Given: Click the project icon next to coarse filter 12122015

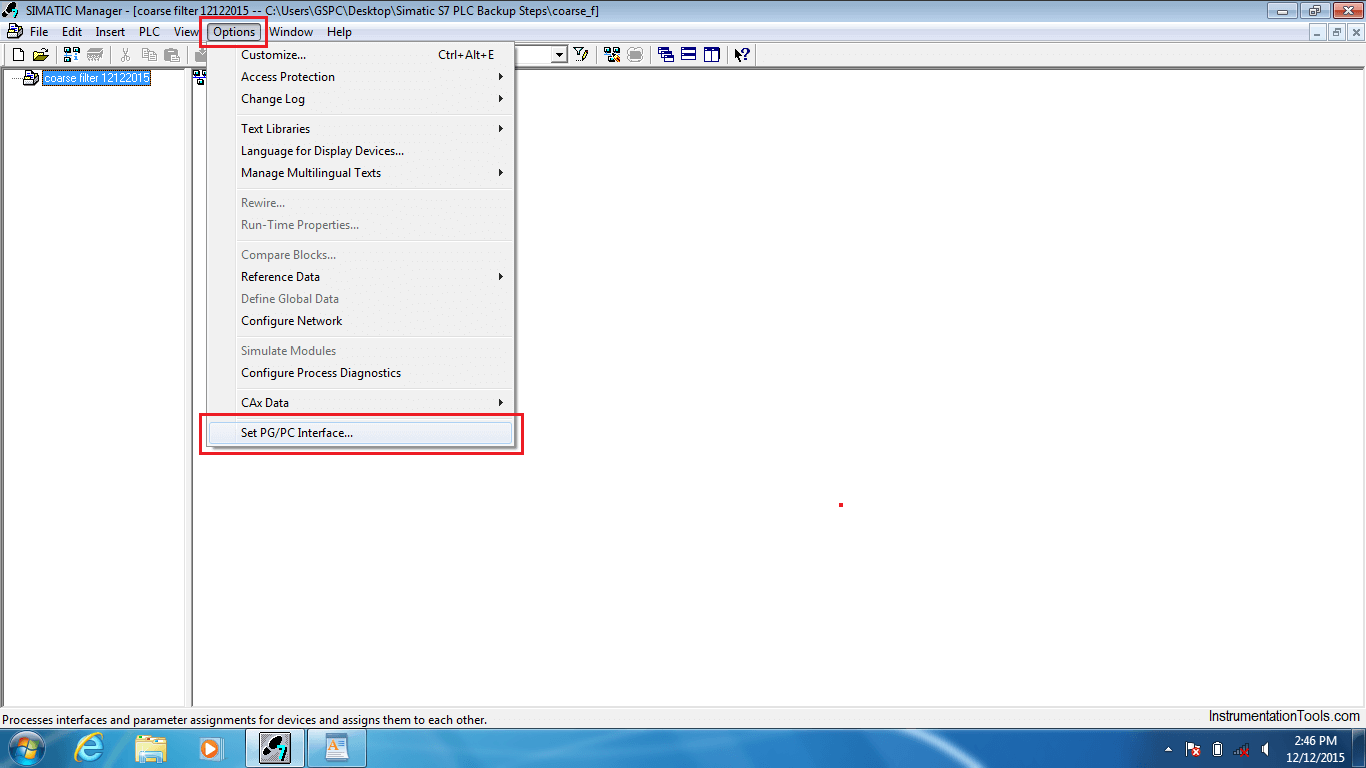Looking at the screenshot, I should 31,78.
